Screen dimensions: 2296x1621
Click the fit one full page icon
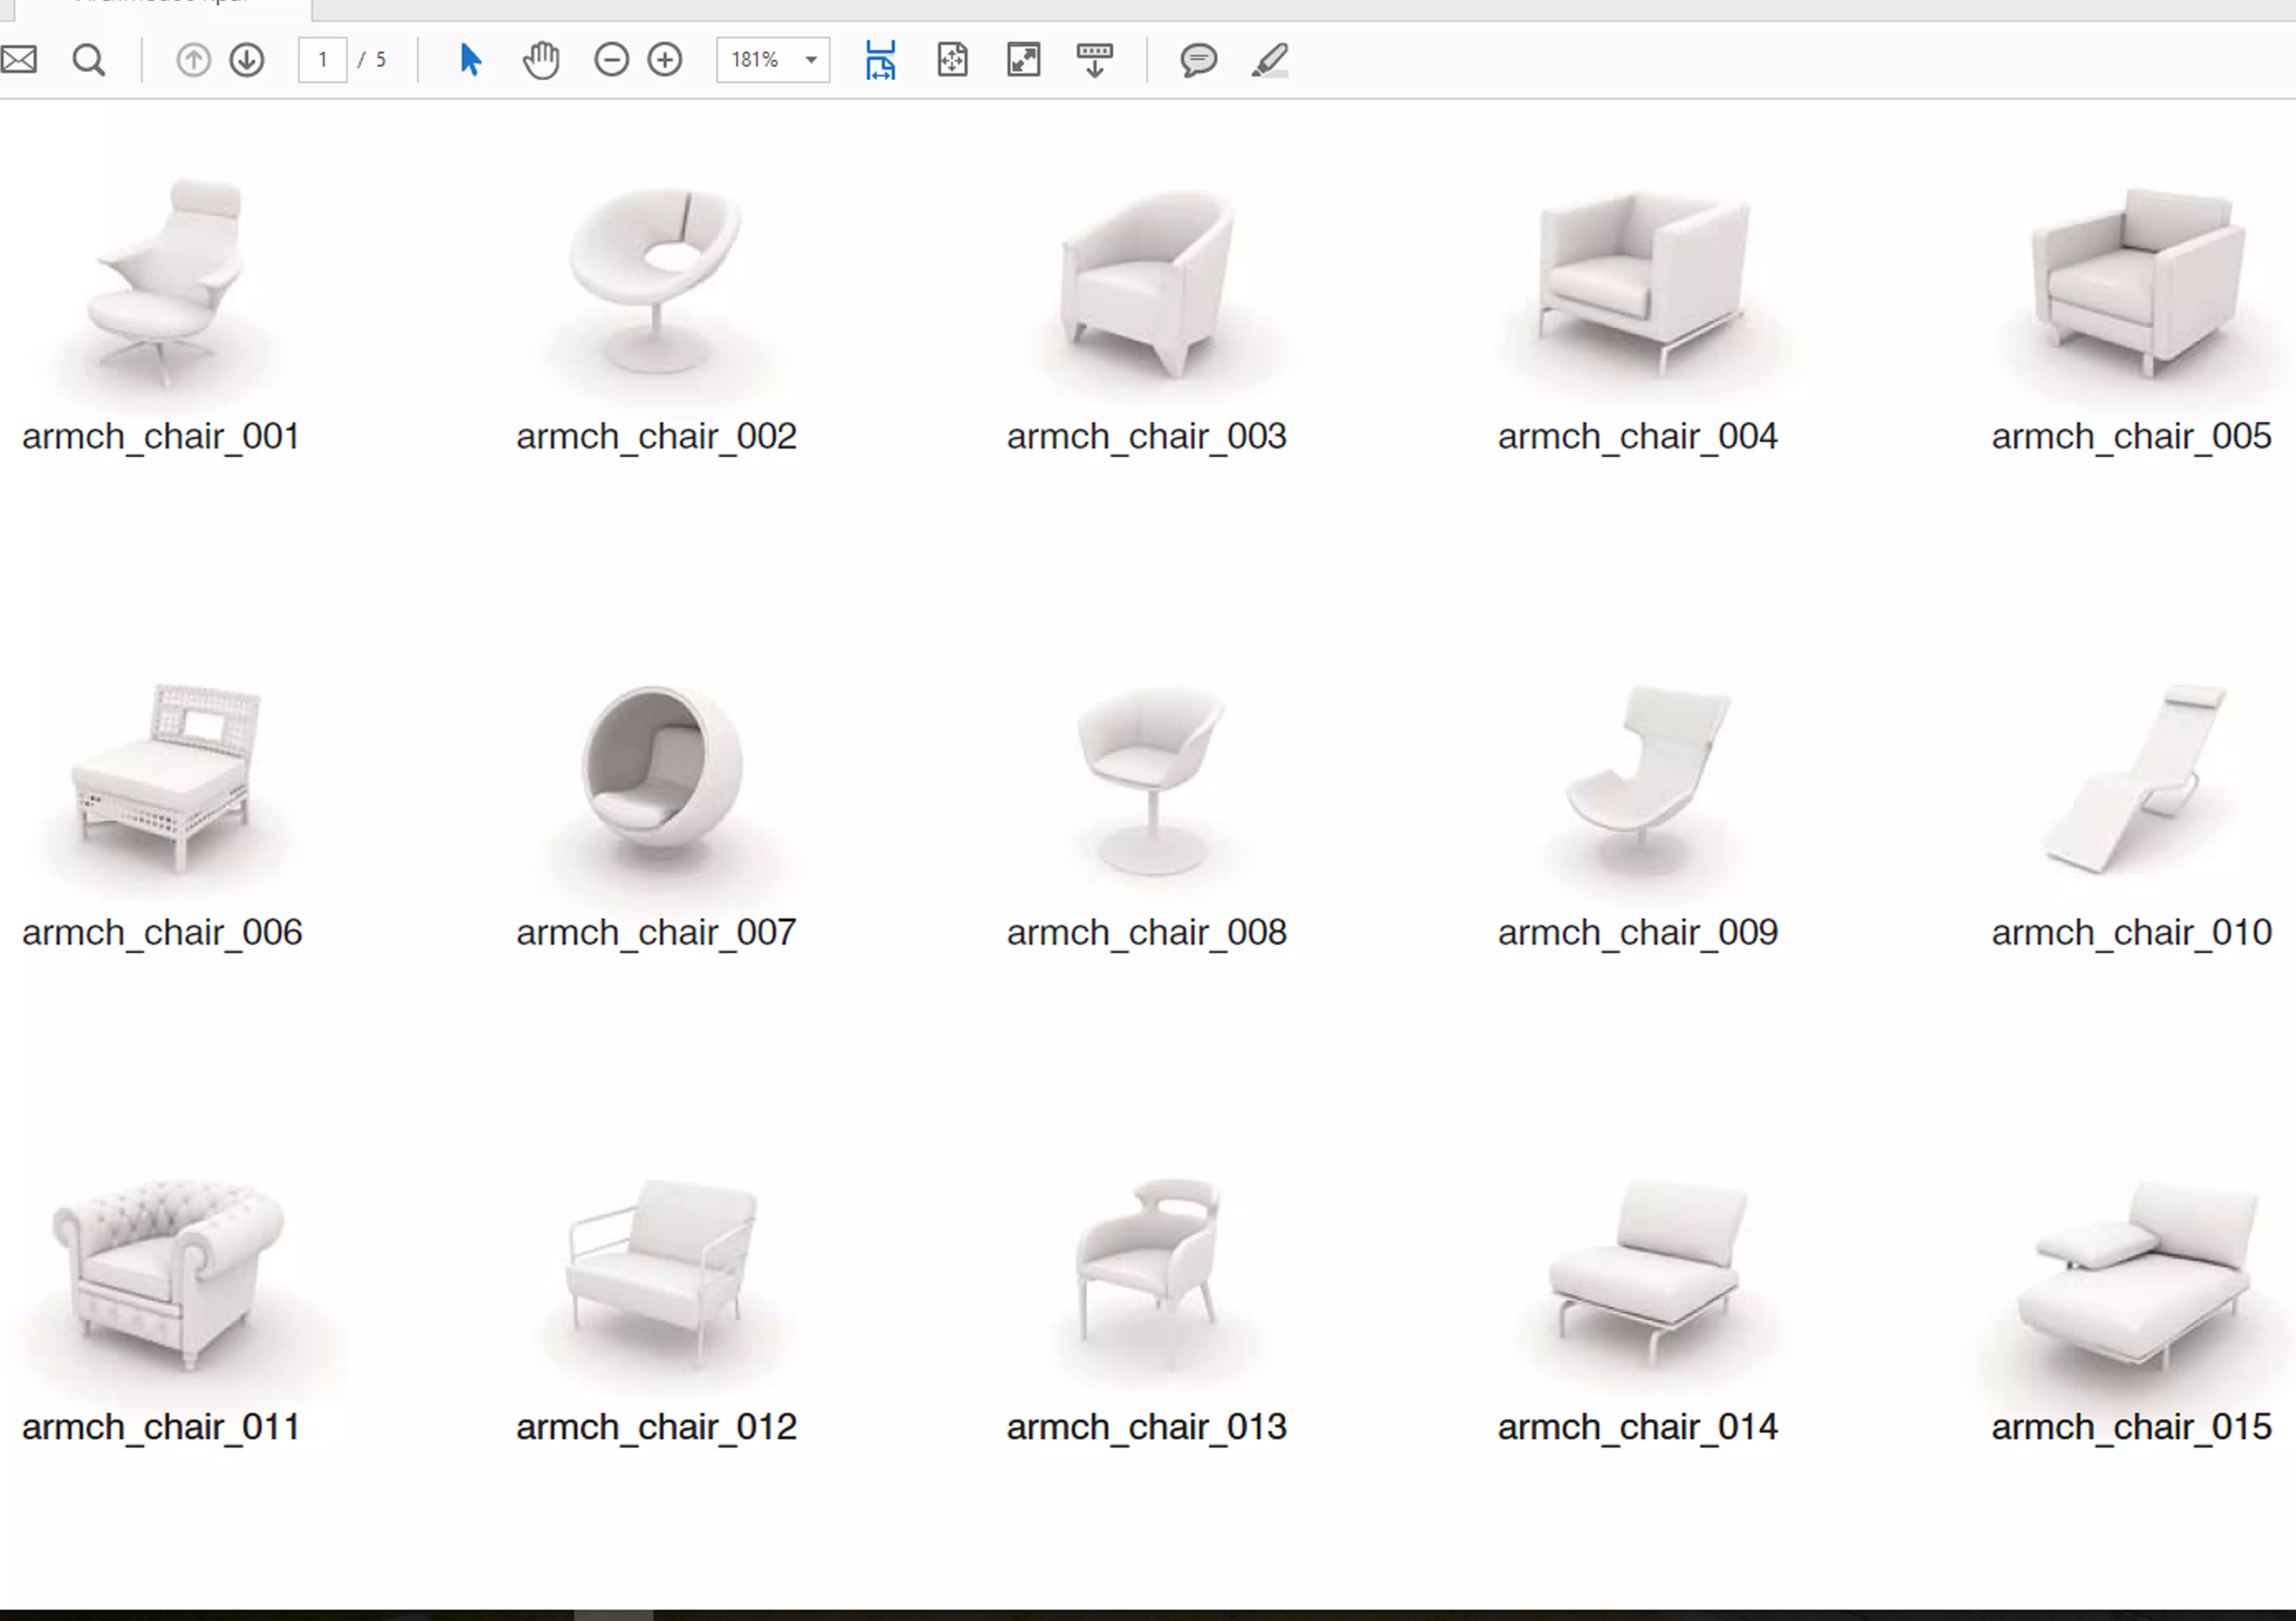click(x=952, y=60)
